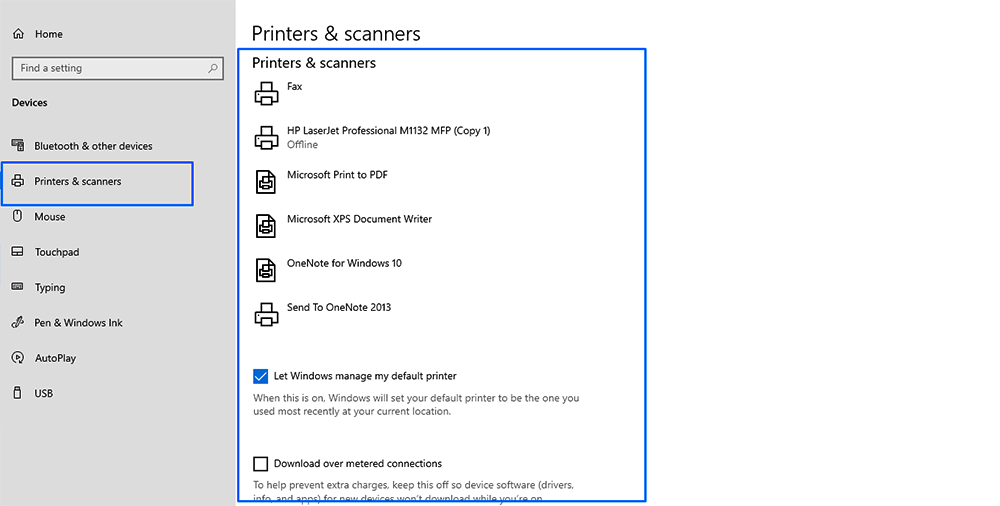Click the Microsoft XPS Document Writer icon

click(266, 226)
